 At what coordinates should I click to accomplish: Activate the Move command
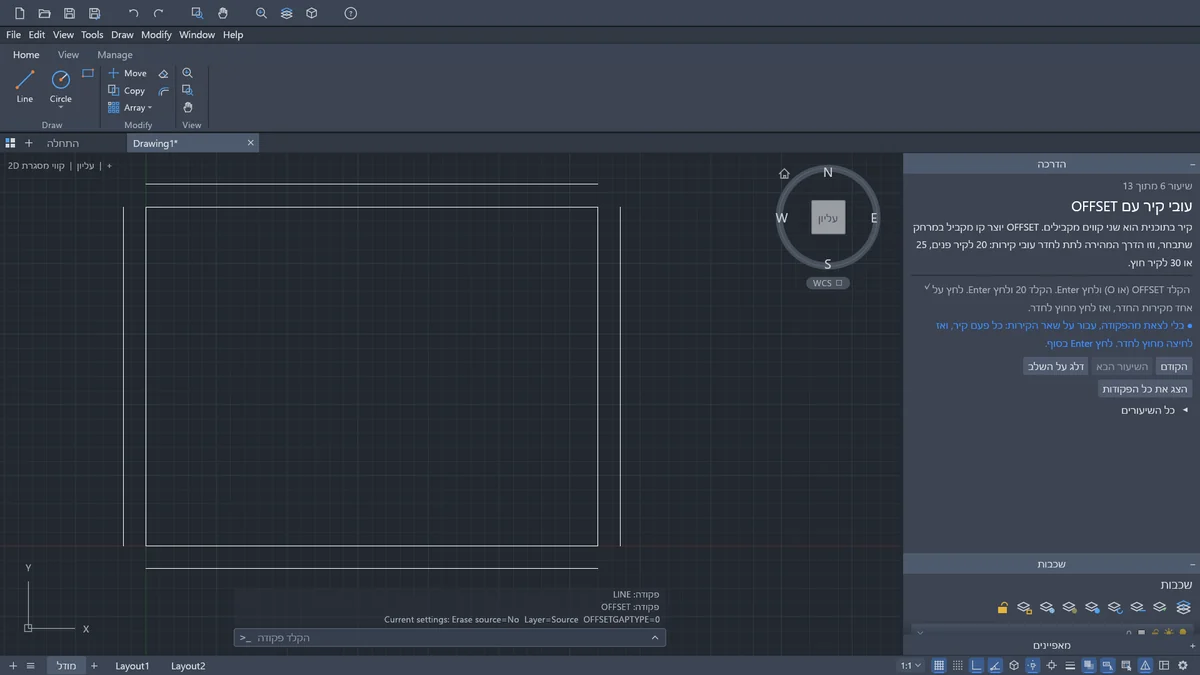click(x=127, y=73)
